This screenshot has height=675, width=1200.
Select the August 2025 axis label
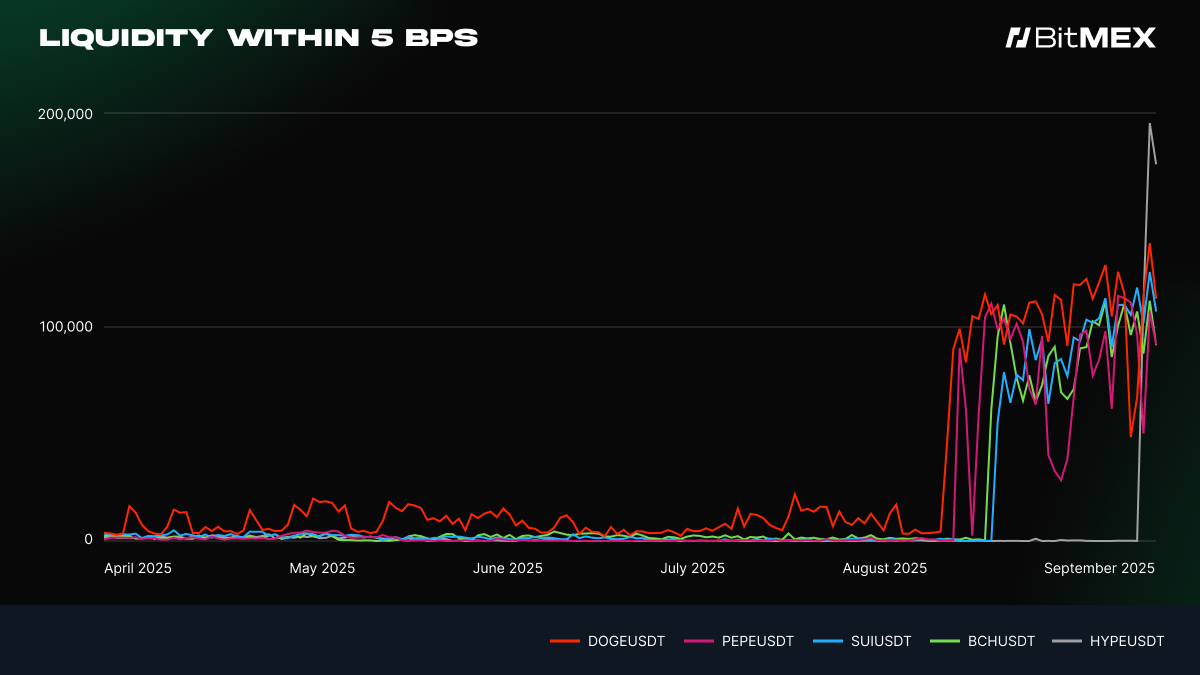point(885,568)
